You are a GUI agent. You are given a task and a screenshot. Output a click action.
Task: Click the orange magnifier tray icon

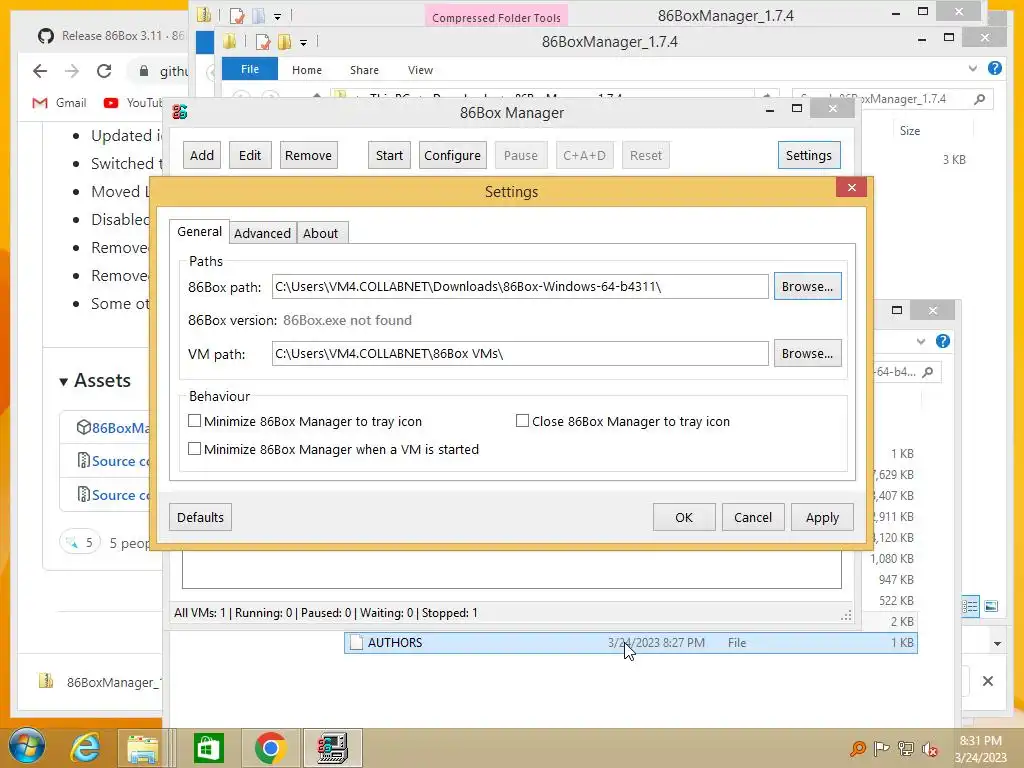(x=857, y=748)
